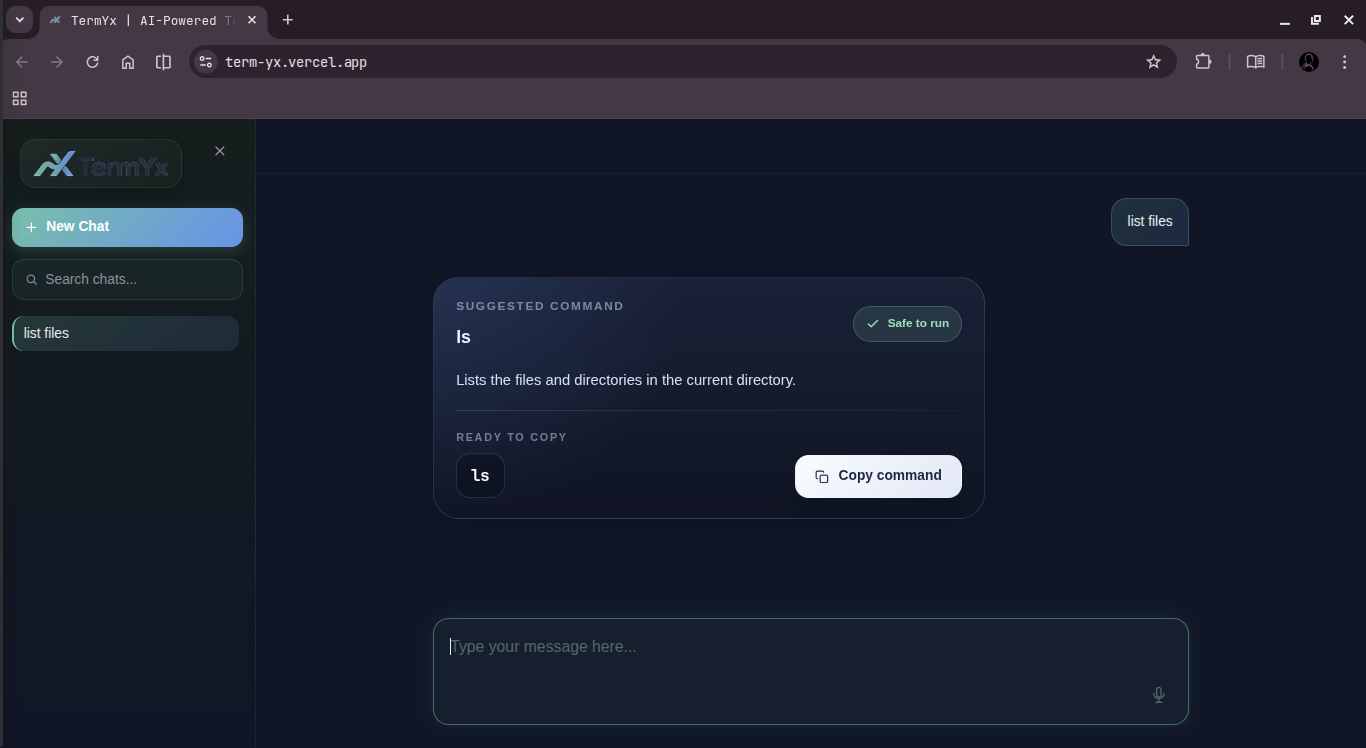Restore the browser window size
Screen dimensions: 1366x748
(1316, 20)
